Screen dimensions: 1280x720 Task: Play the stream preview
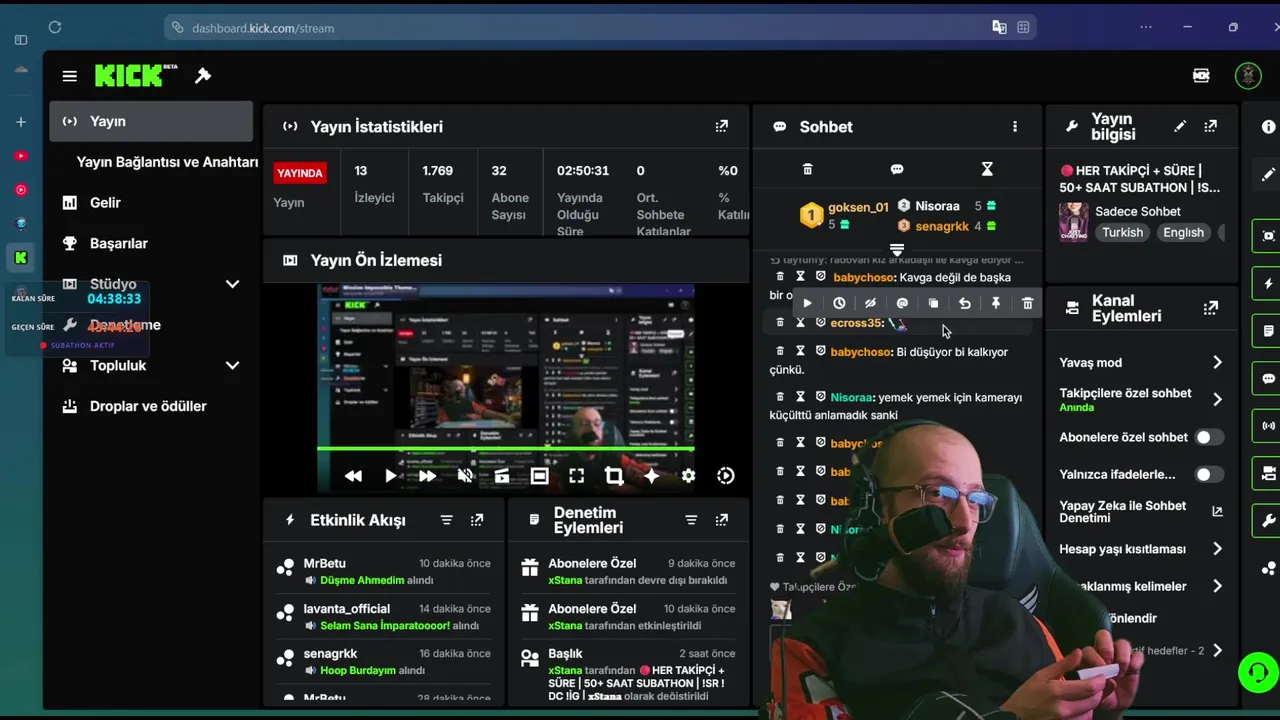[x=391, y=476]
